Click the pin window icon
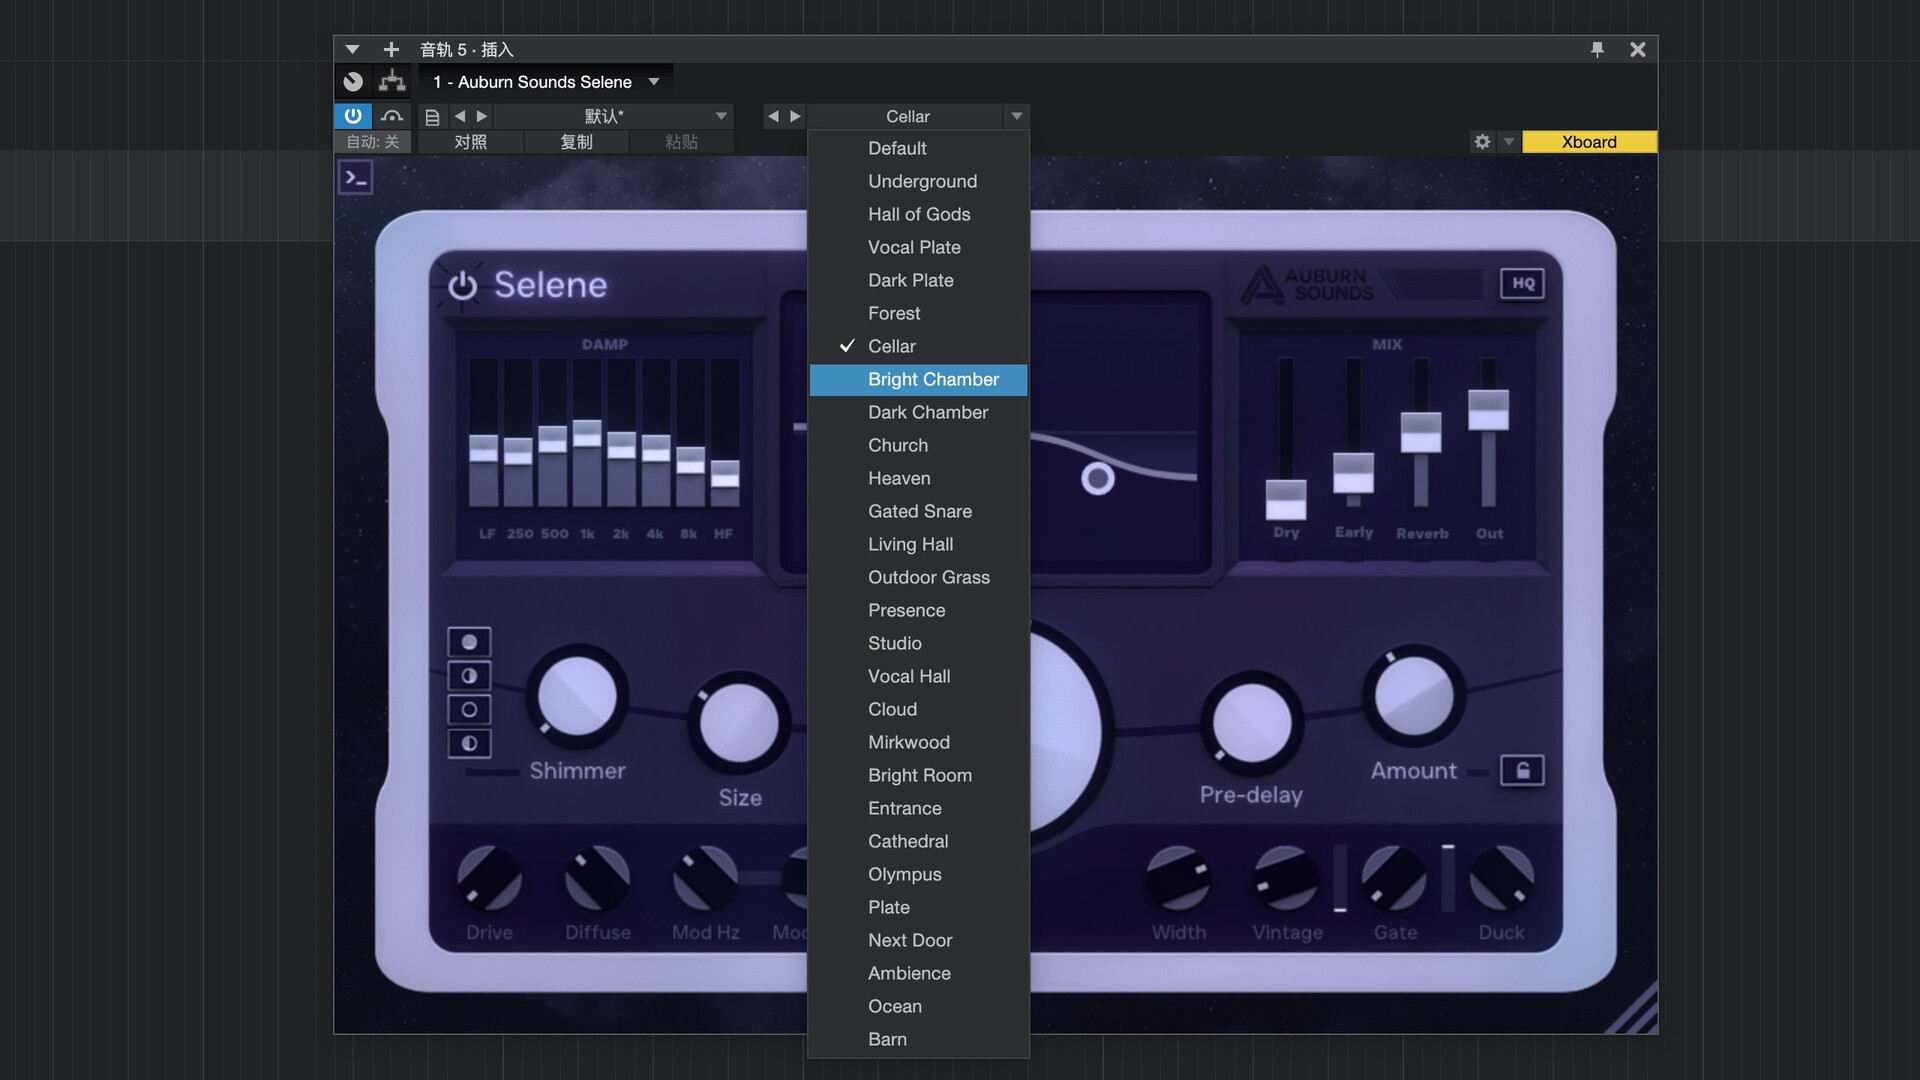Screen dimensions: 1920x1080 (x=1597, y=49)
